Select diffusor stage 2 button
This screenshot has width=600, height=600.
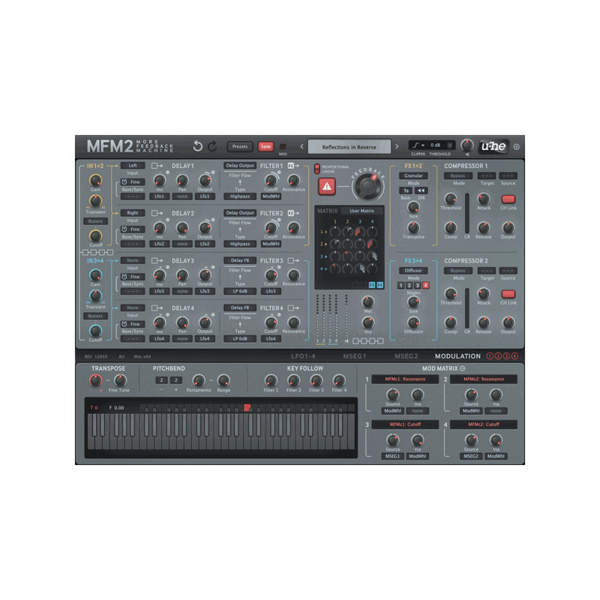(x=409, y=285)
